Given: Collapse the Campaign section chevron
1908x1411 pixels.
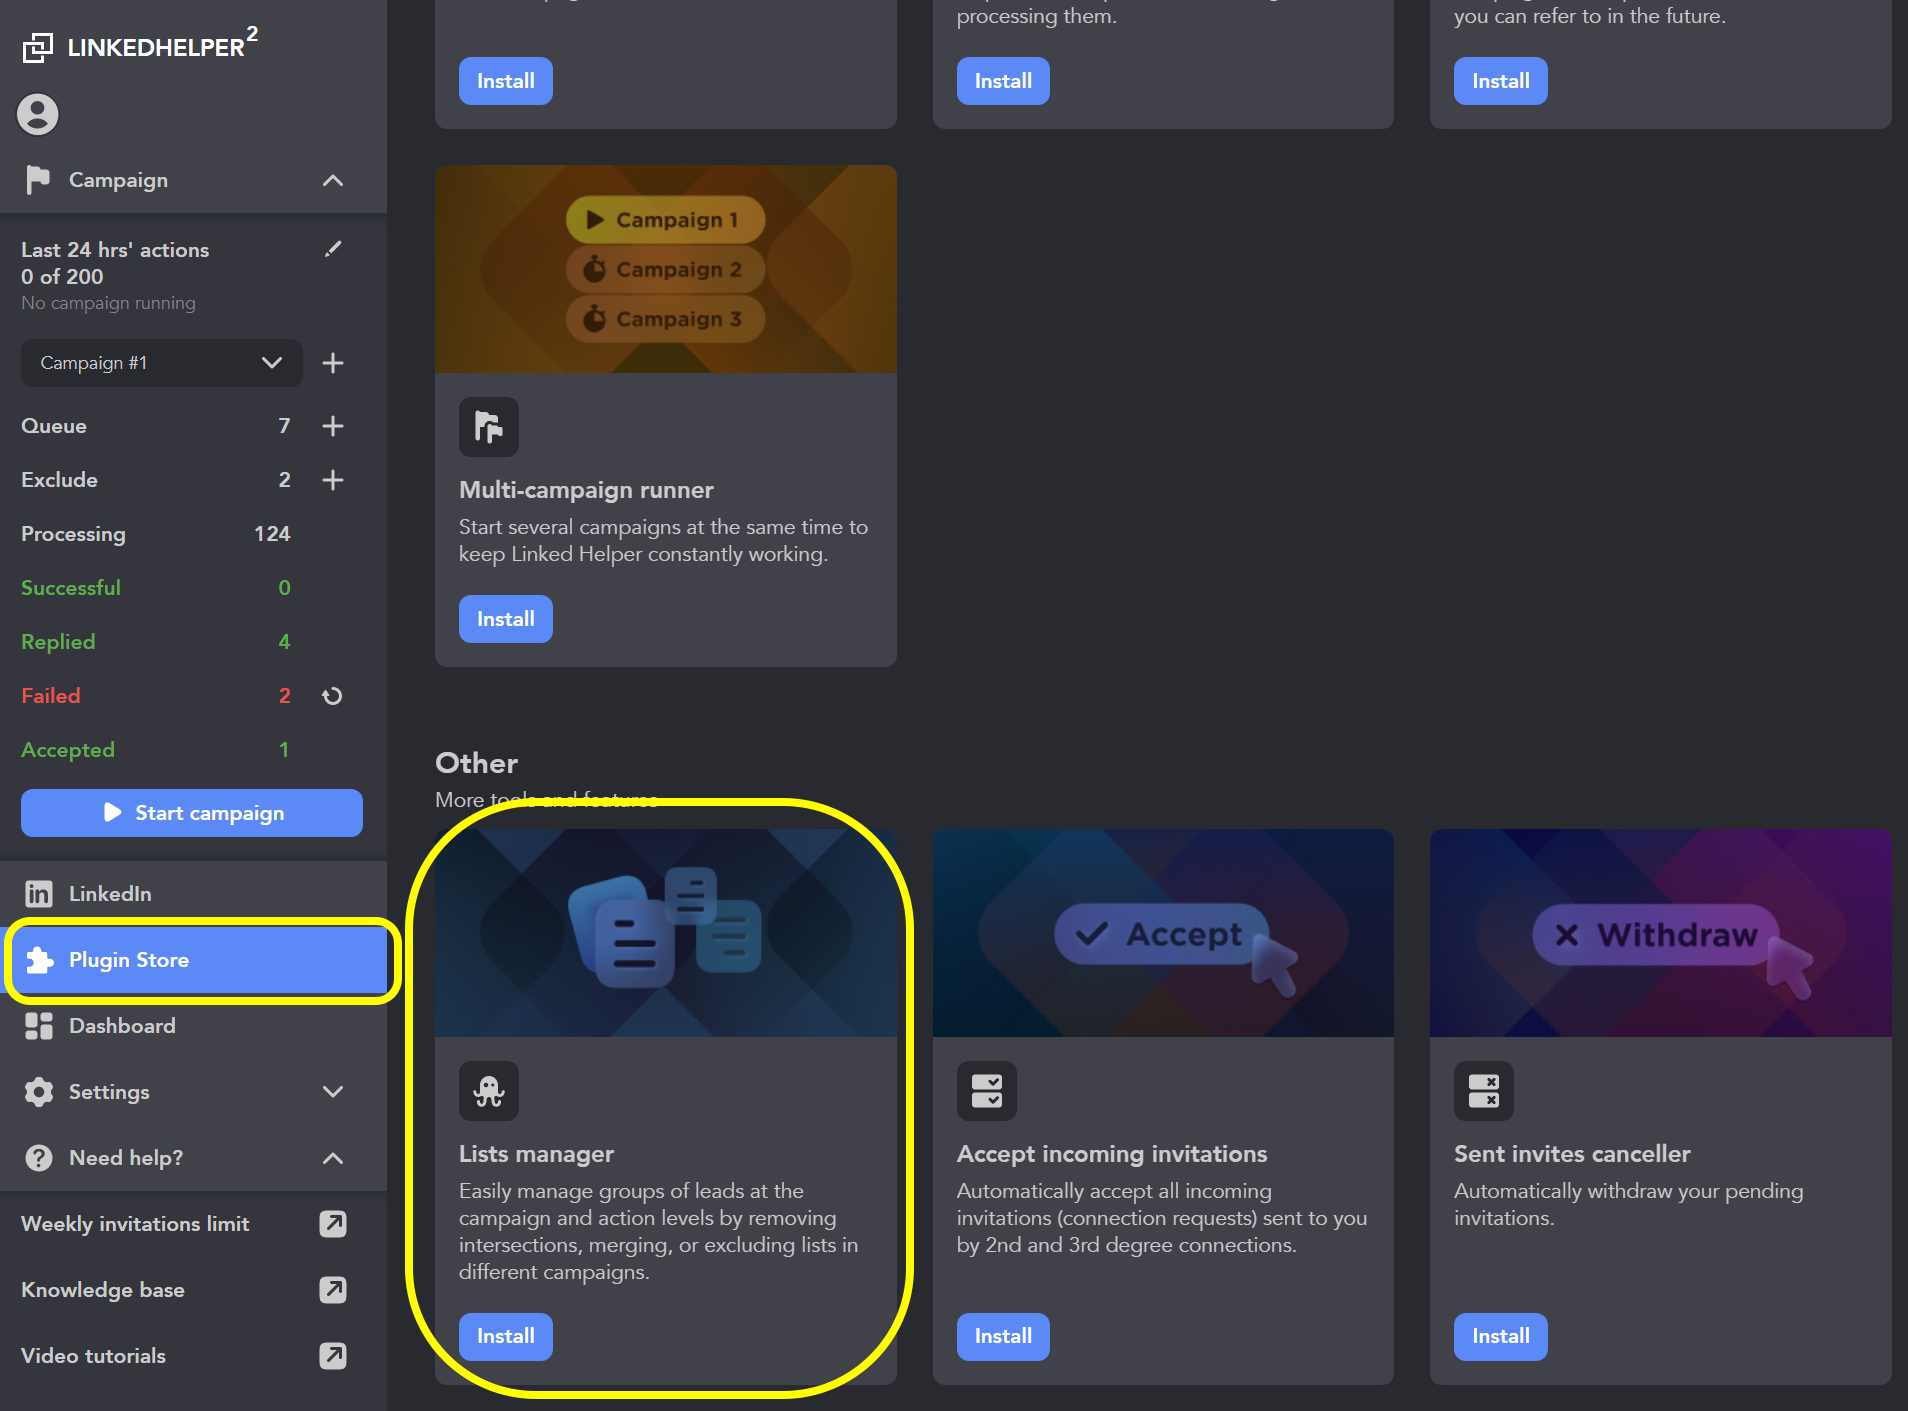Looking at the screenshot, I should (x=333, y=181).
